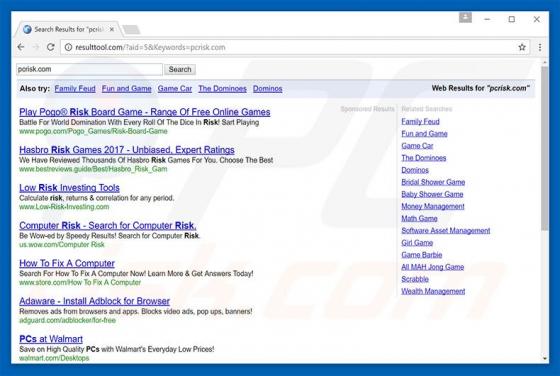Click the scrollbar down arrow

pyautogui.click(x=545, y=359)
